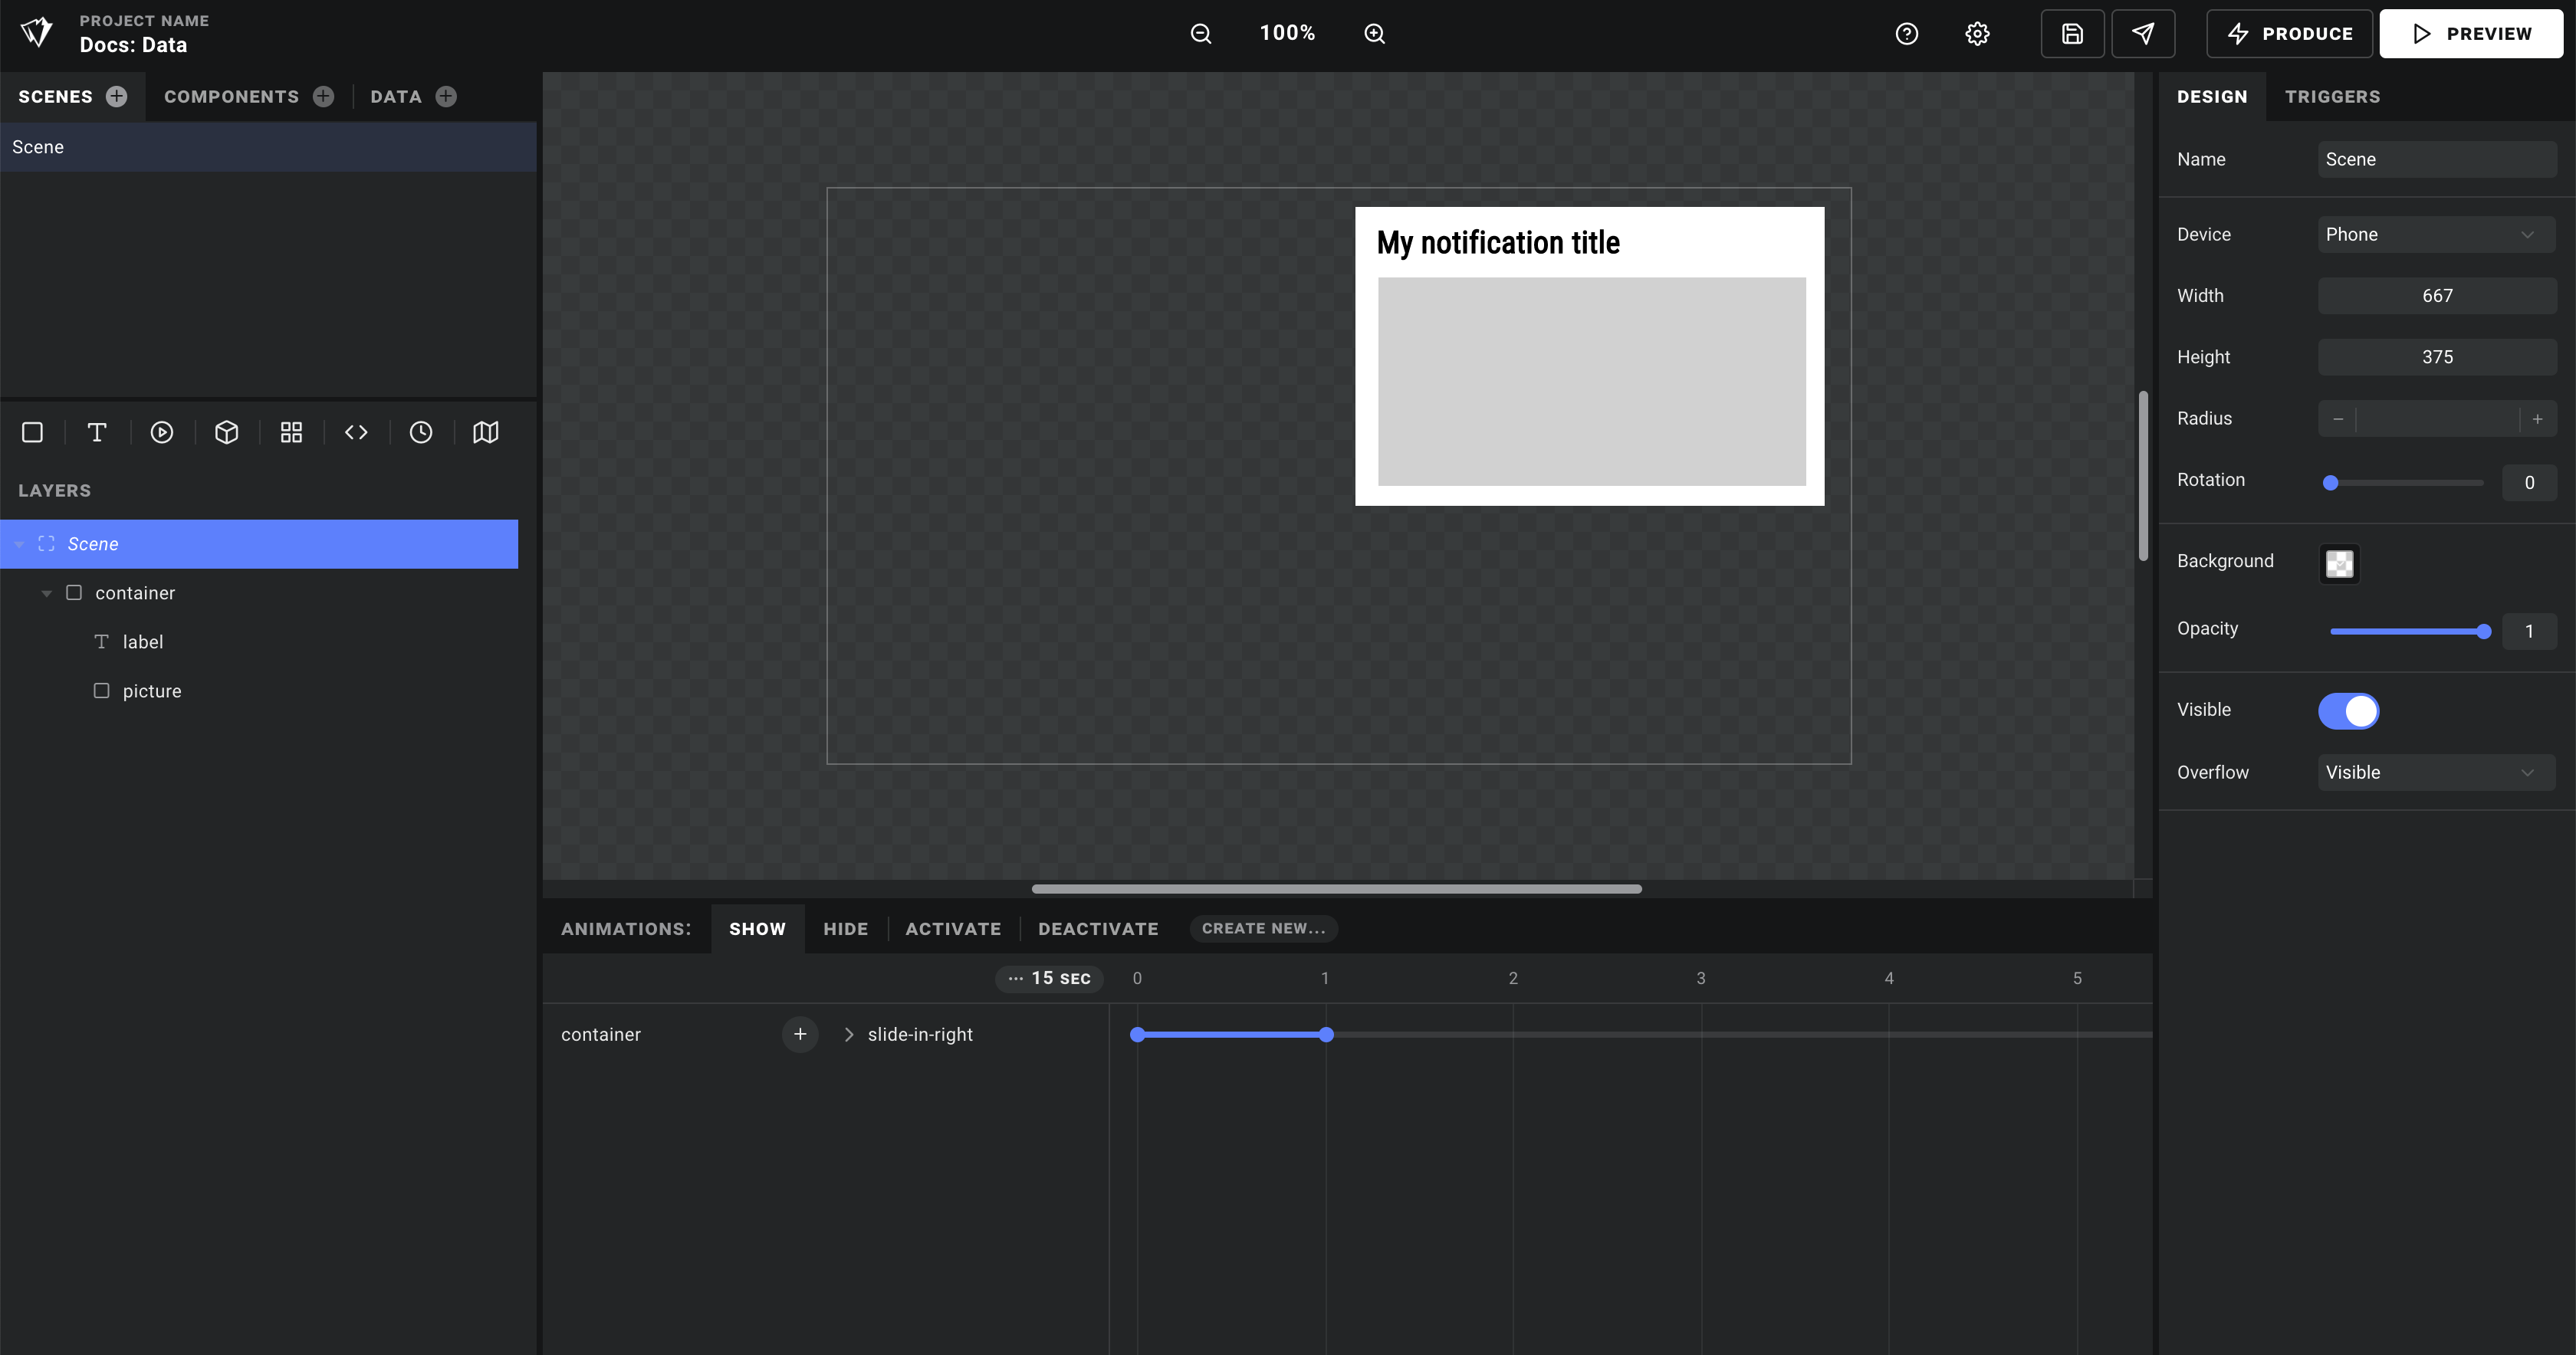Click the Name input field

[x=2436, y=159]
